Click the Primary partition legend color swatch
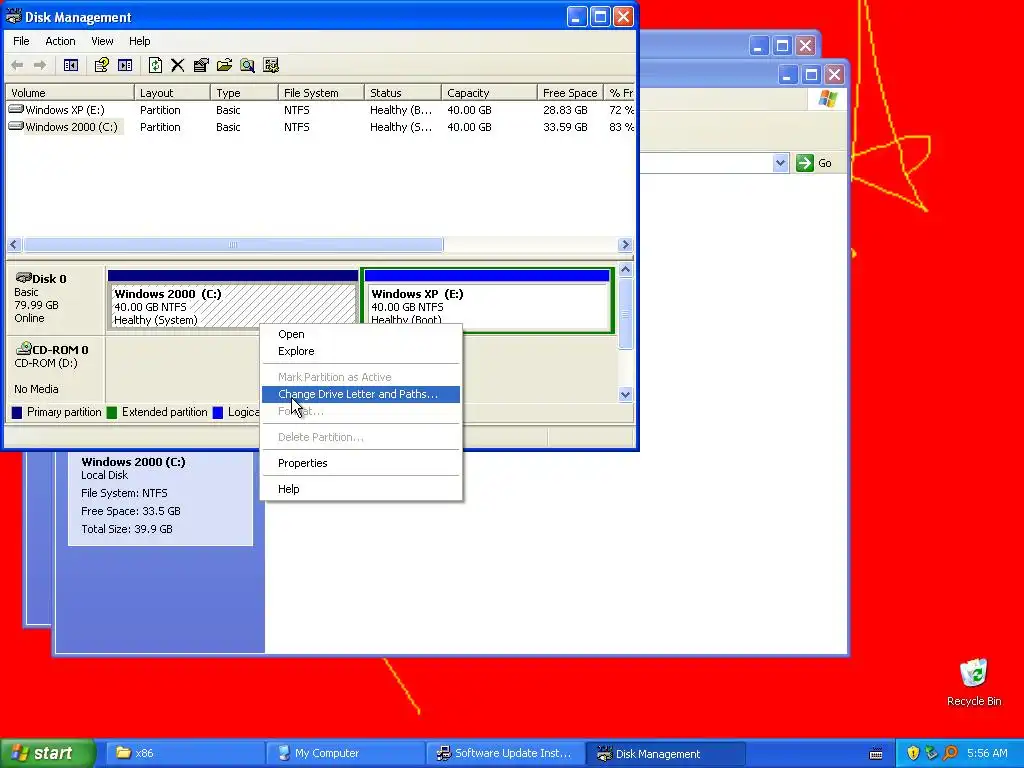Screen dimensions: 1024x768 click(17, 413)
